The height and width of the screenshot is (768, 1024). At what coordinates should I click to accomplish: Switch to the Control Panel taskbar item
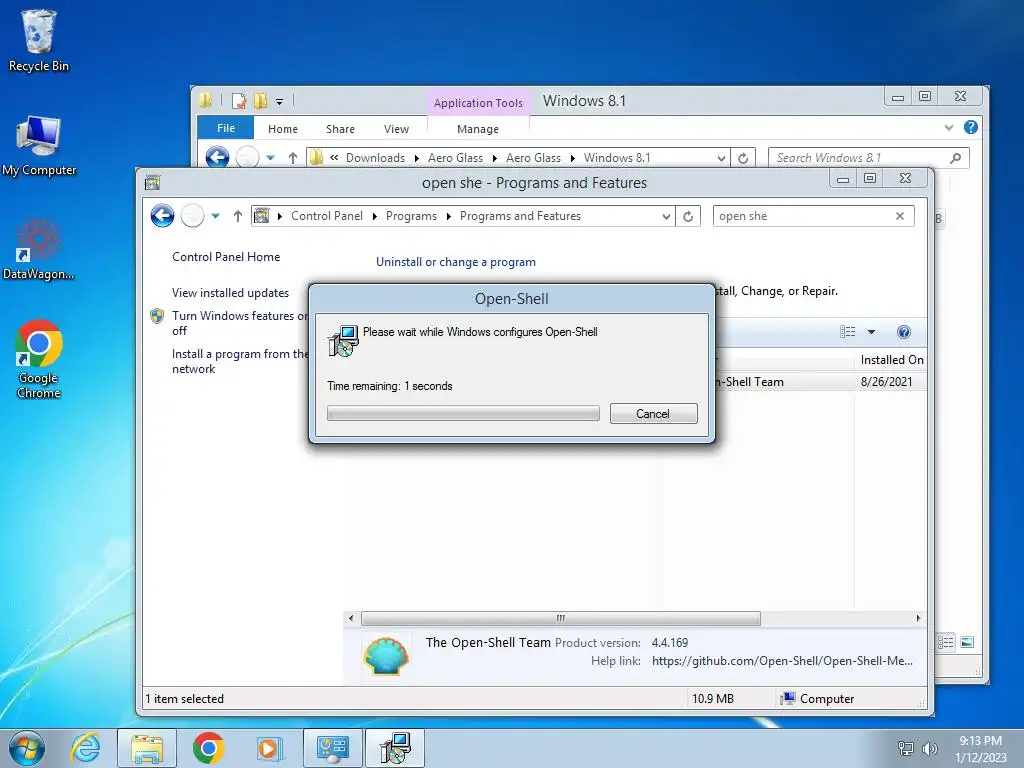tap(332, 748)
